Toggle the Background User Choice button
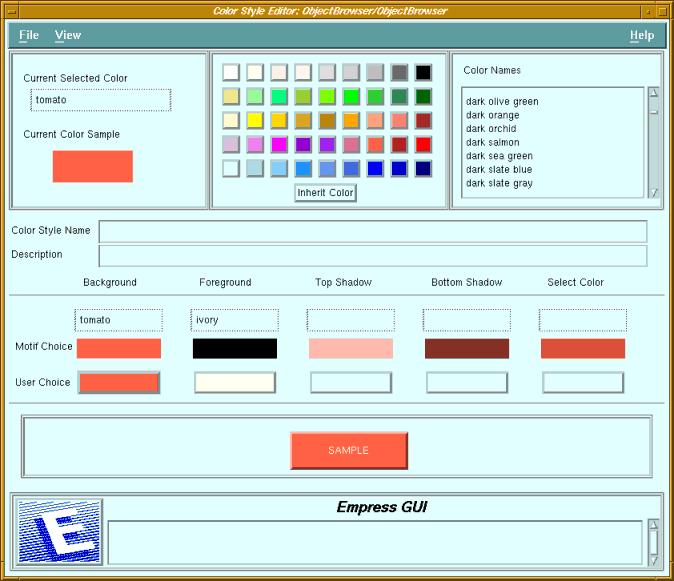Screen dimensions: 674x581 coord(119,383)
